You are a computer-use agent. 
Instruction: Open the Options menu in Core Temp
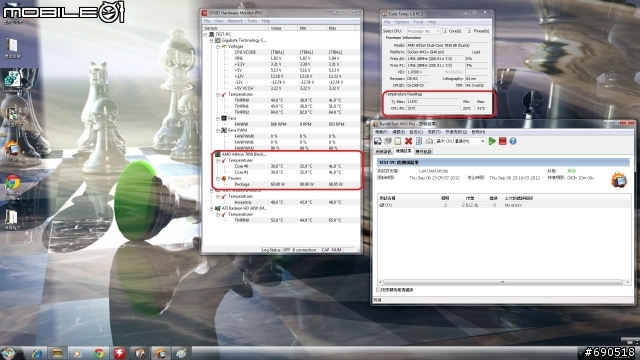coord(402,22)
